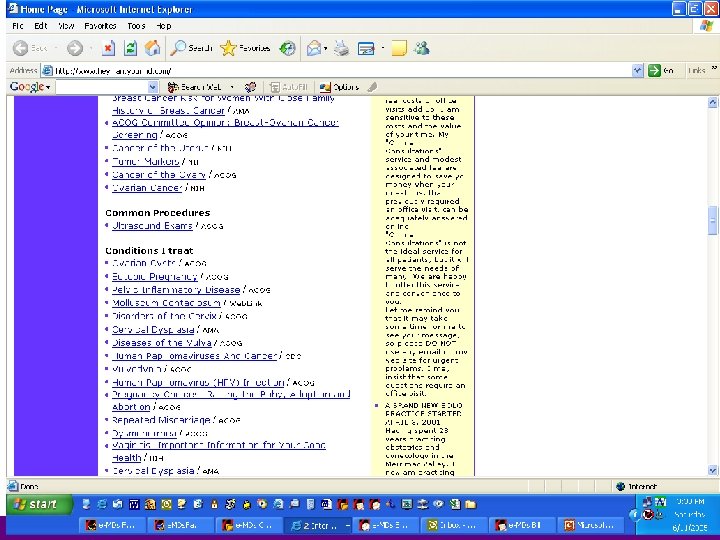Click the Go button beside address bar
The height and width of the screenshot is (540, 720).
pyautogui.click(x=661, y=70)
